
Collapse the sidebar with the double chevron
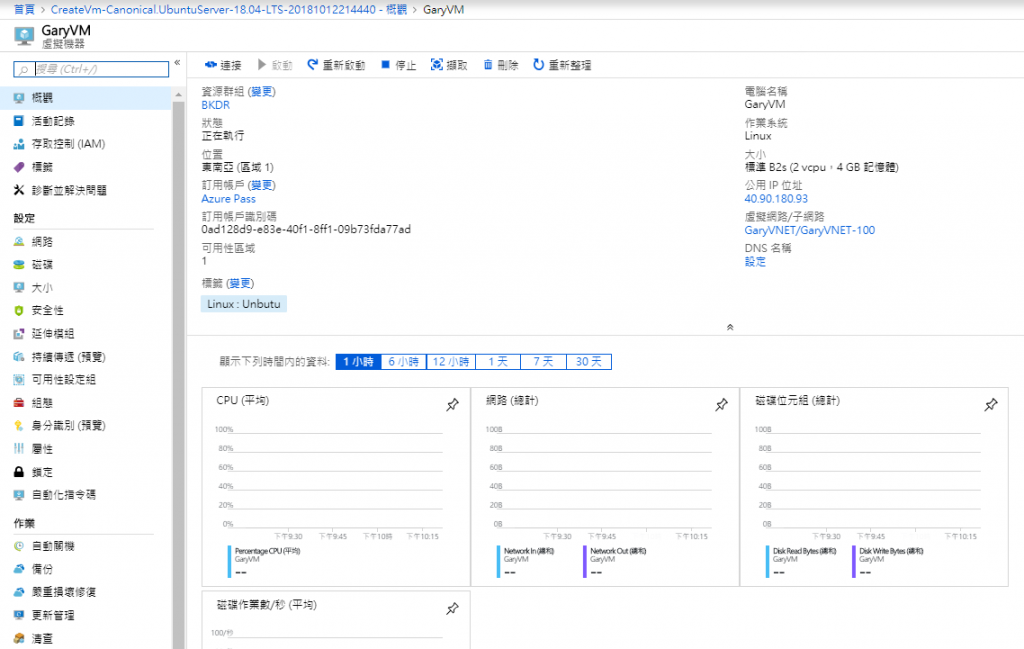[x=177, y=63]
